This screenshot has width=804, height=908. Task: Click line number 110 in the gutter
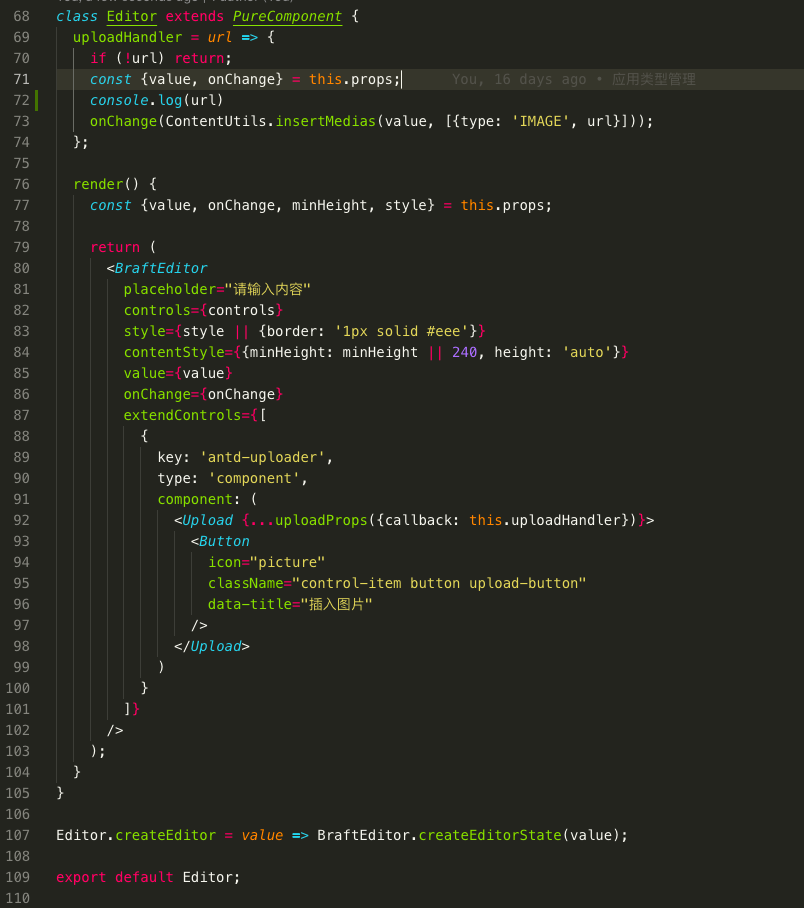click(17, 898)
